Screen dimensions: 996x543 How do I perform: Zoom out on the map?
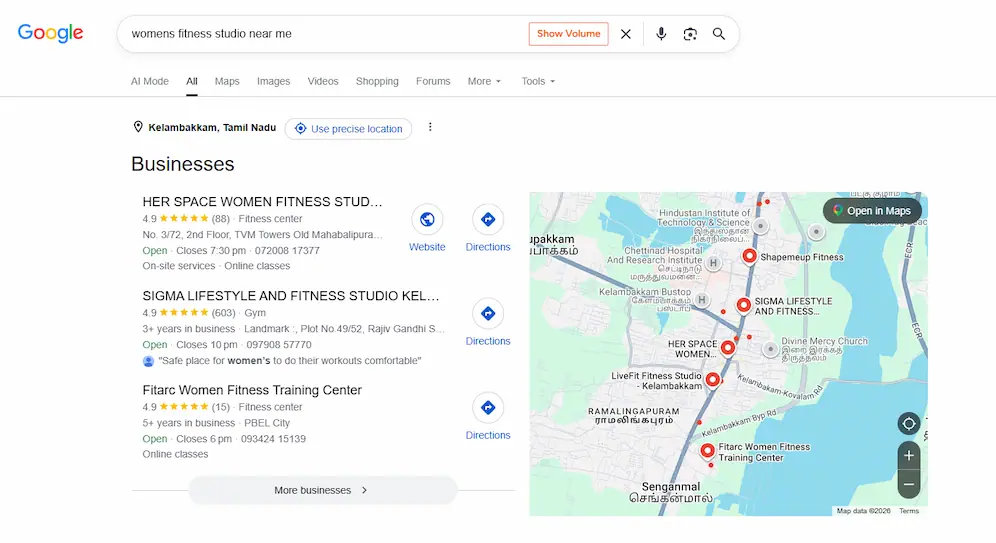point(909,484)
